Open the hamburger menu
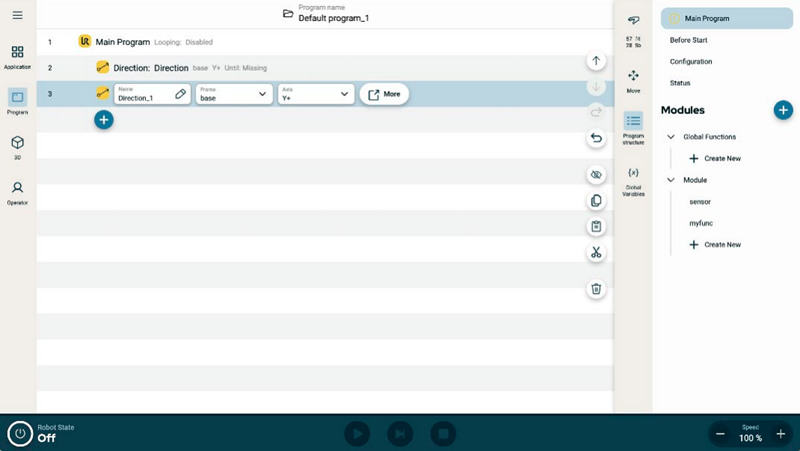The height and width of the screenshot is (451, 800). (x=17, y=15)
